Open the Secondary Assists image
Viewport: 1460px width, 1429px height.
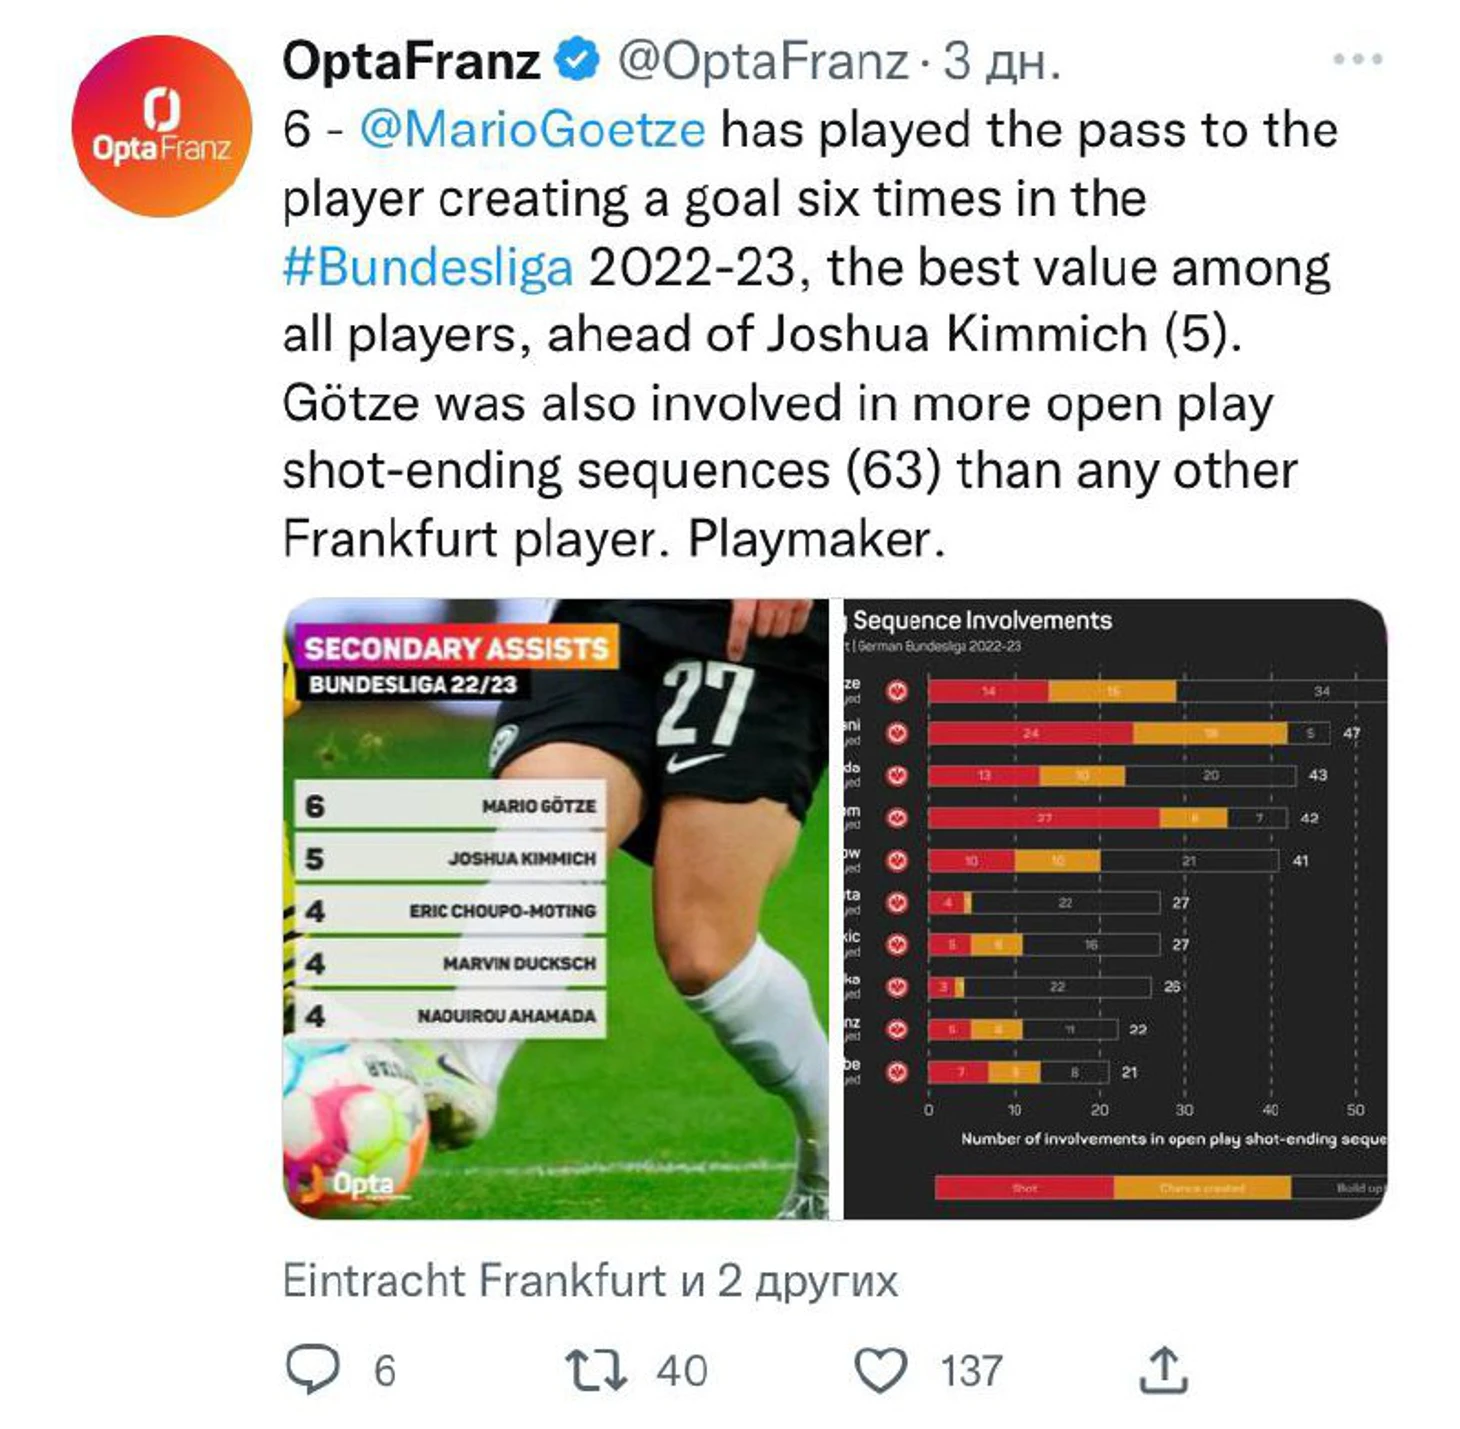tap(556, 908)
